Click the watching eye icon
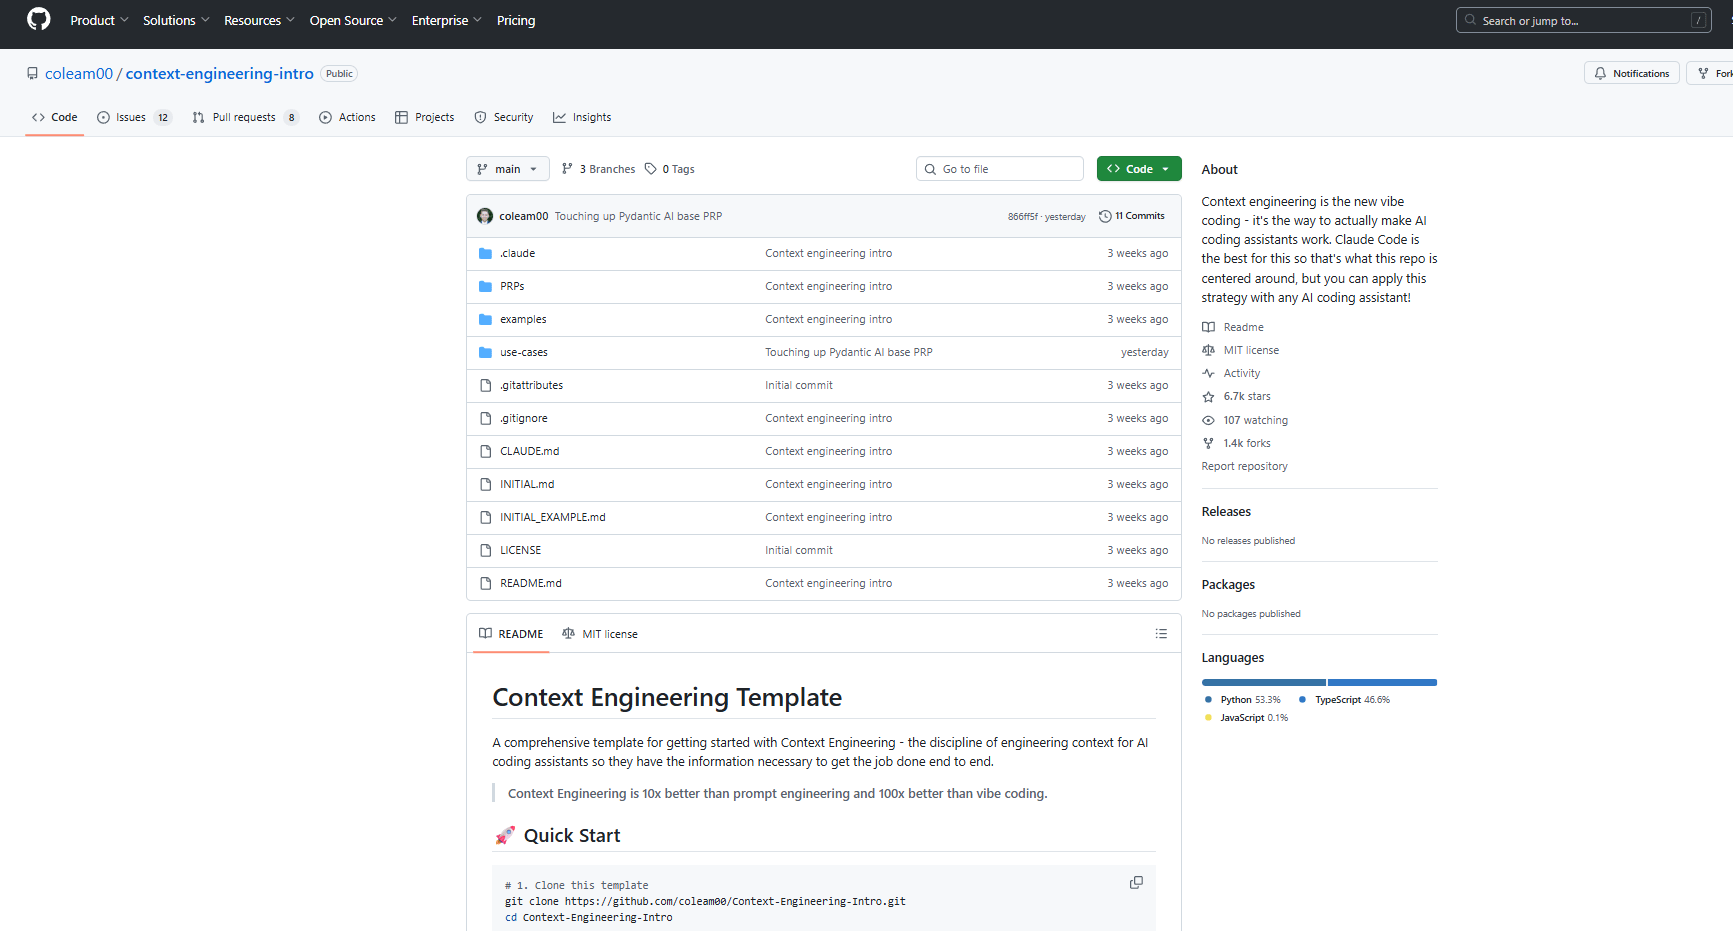This screenshot has width=1733, height=931. pyautogui.click(x=1208, y=420)
